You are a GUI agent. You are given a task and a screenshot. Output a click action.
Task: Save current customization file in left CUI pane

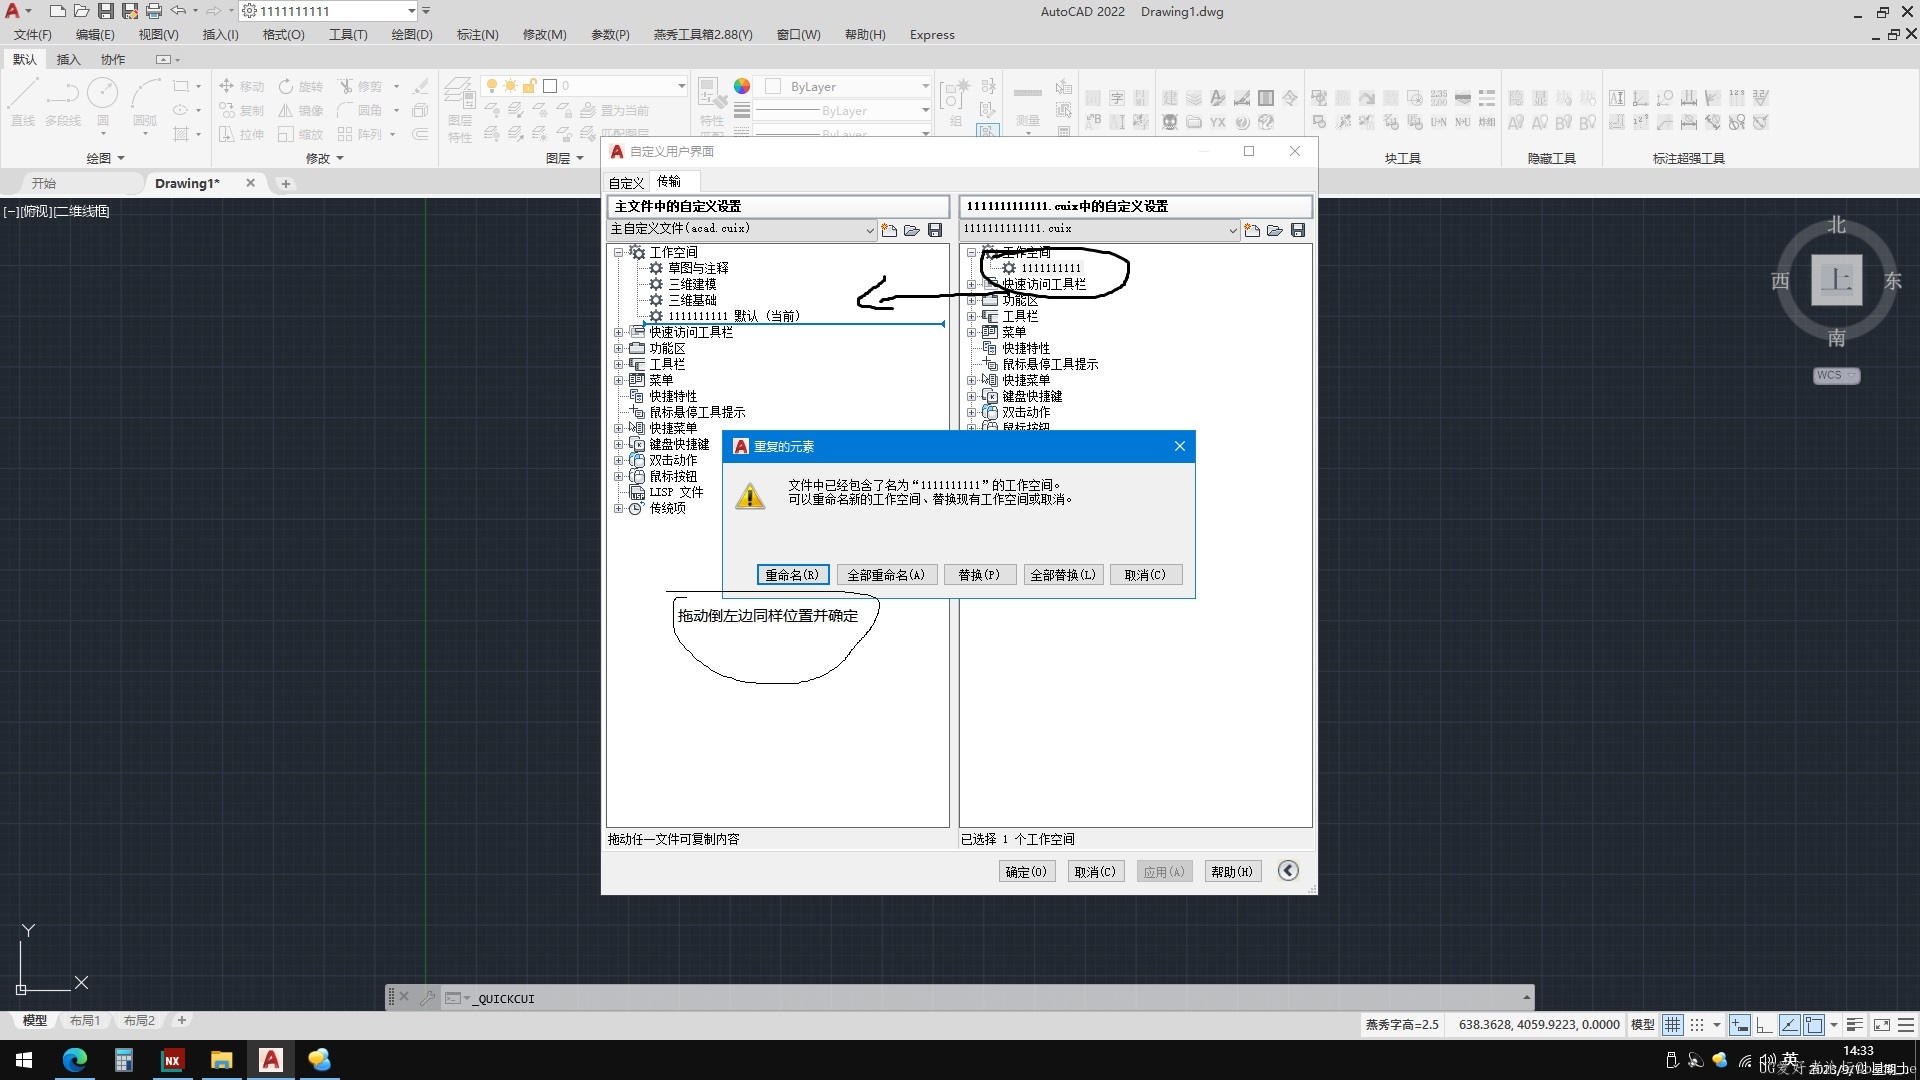pyautogui.click(x=935, y=230)
